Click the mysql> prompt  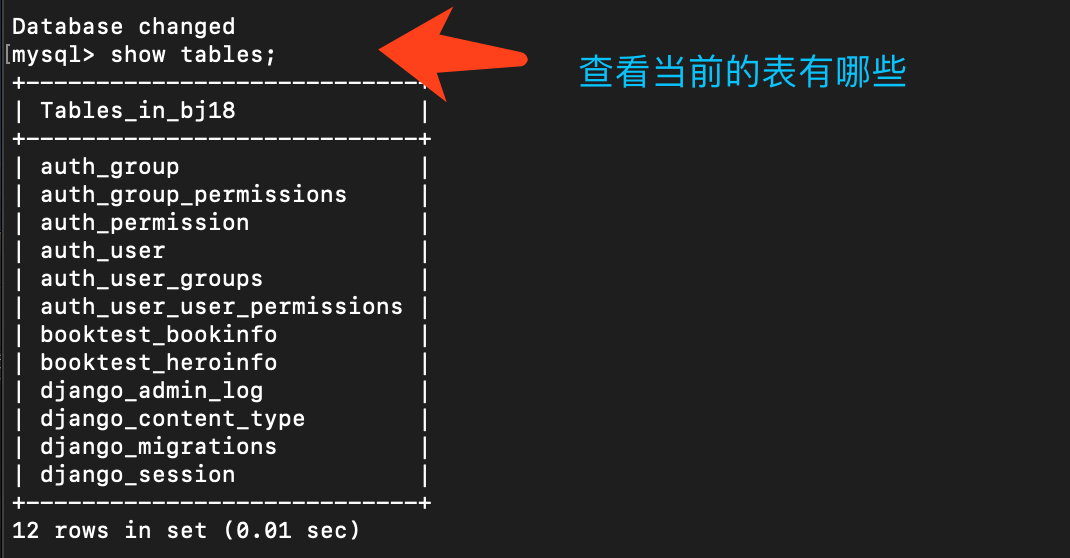pos(53,55)
